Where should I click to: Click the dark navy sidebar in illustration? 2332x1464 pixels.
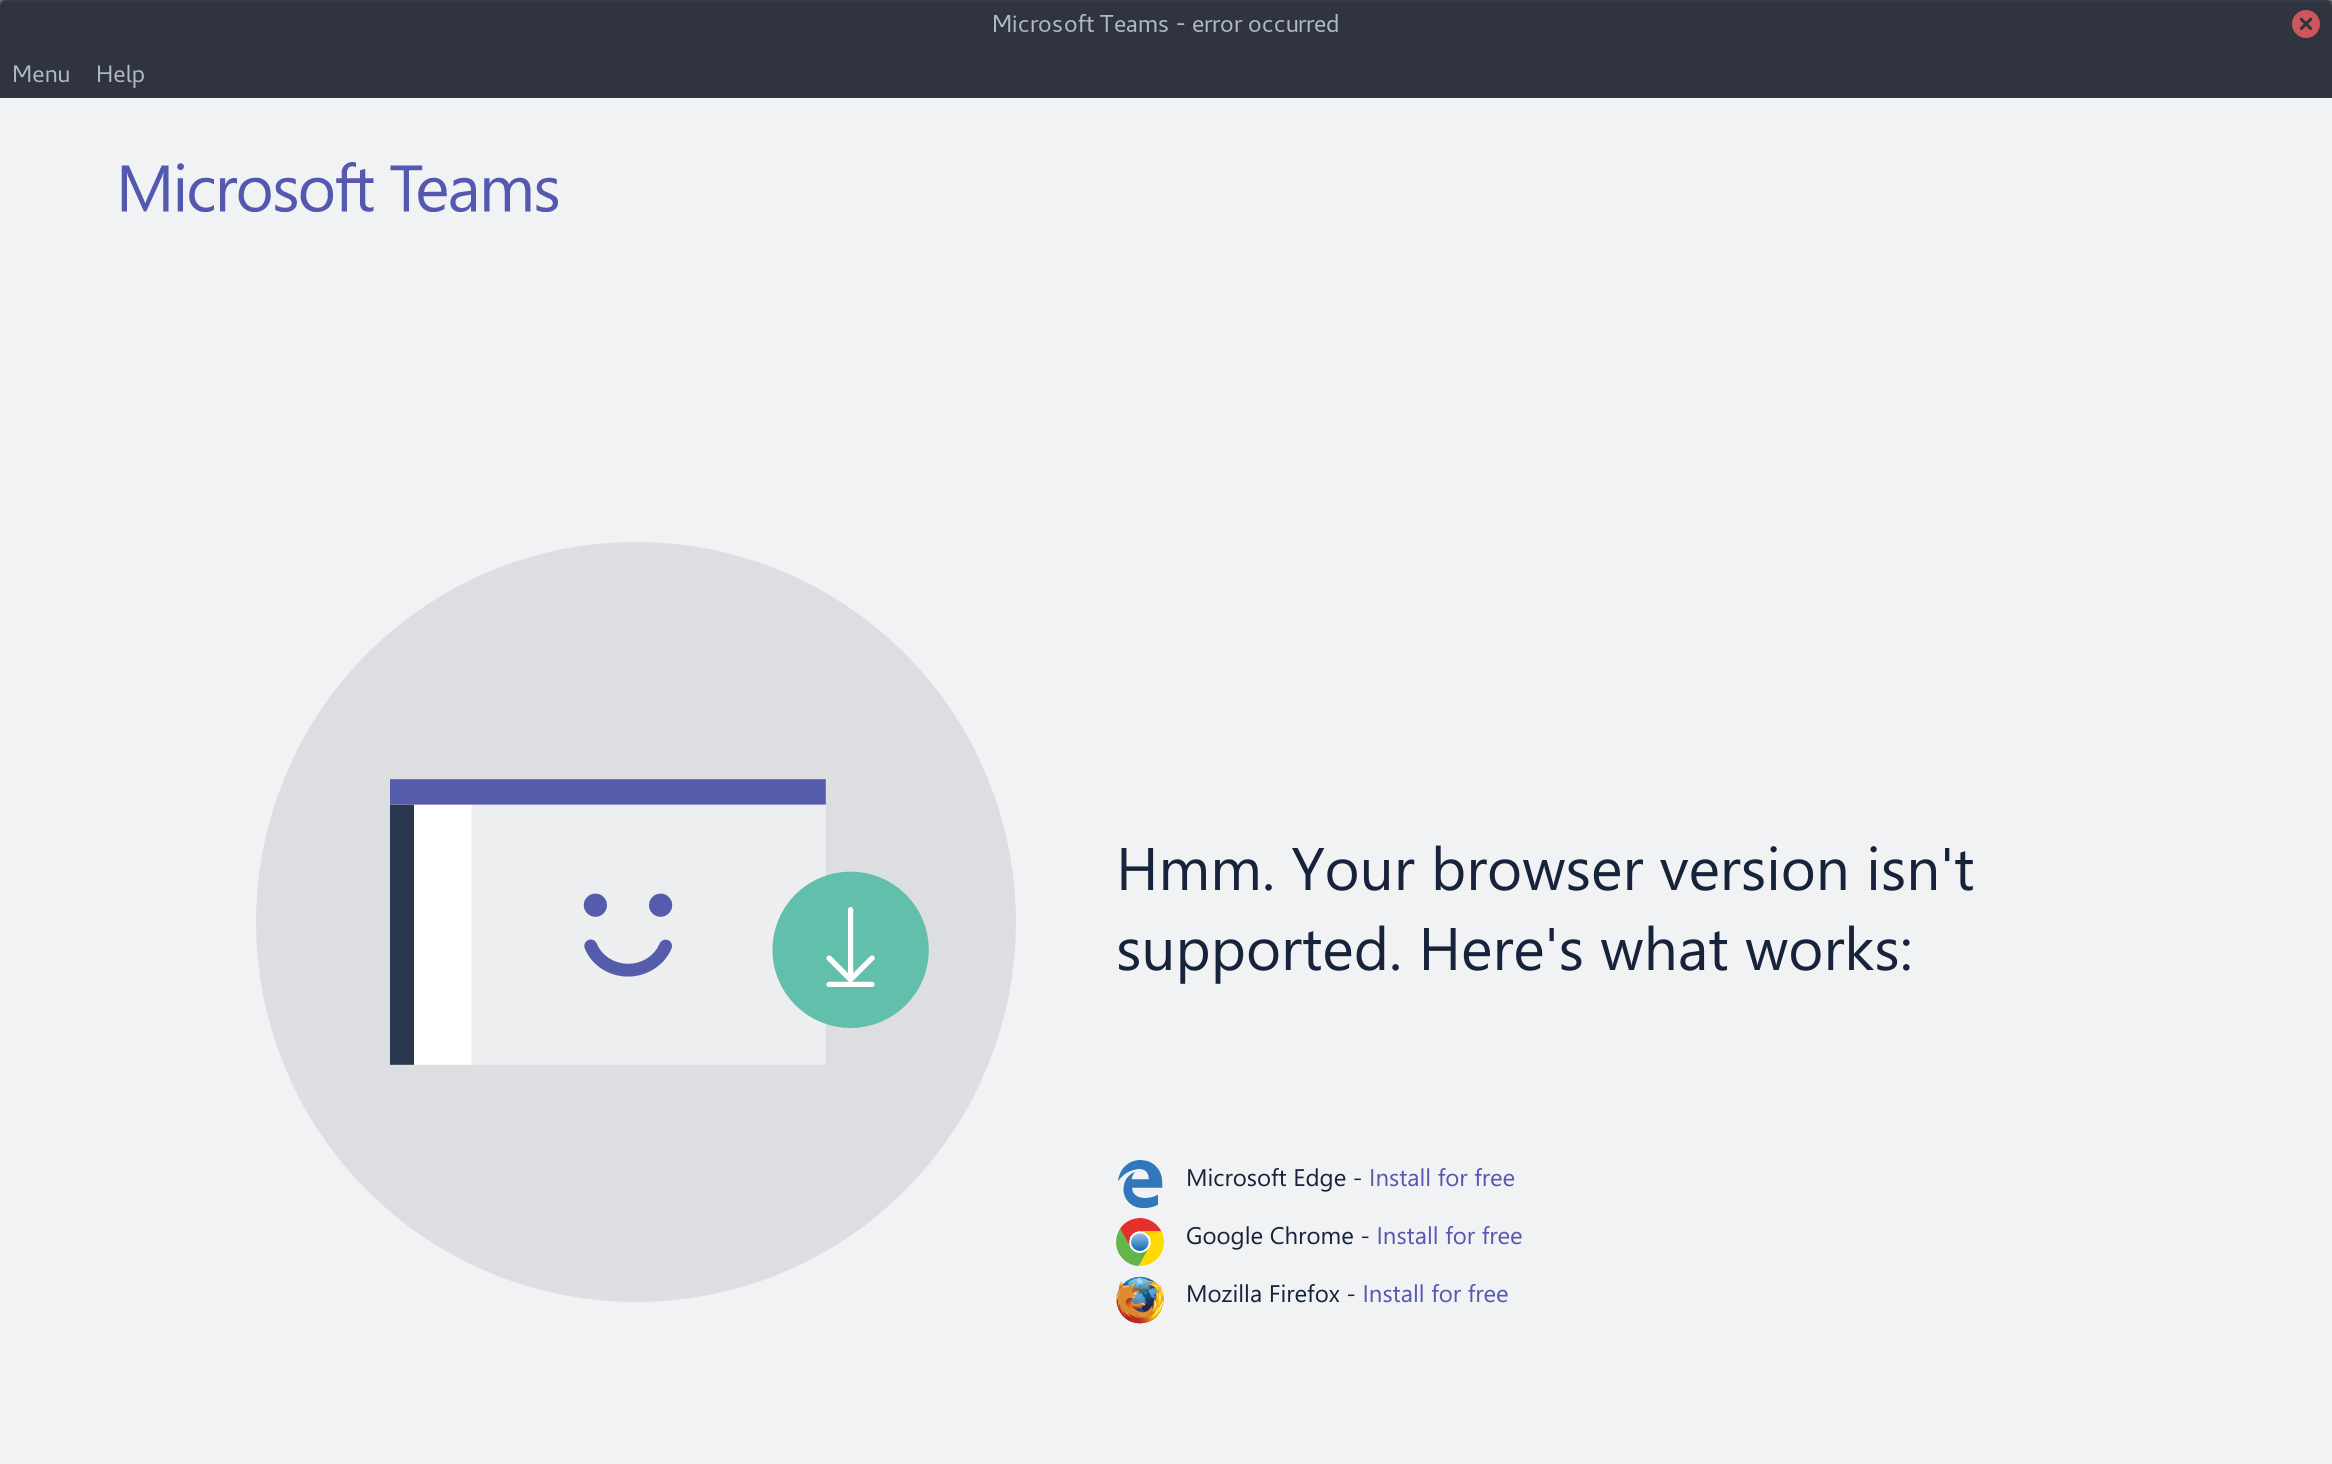[401, 934]
